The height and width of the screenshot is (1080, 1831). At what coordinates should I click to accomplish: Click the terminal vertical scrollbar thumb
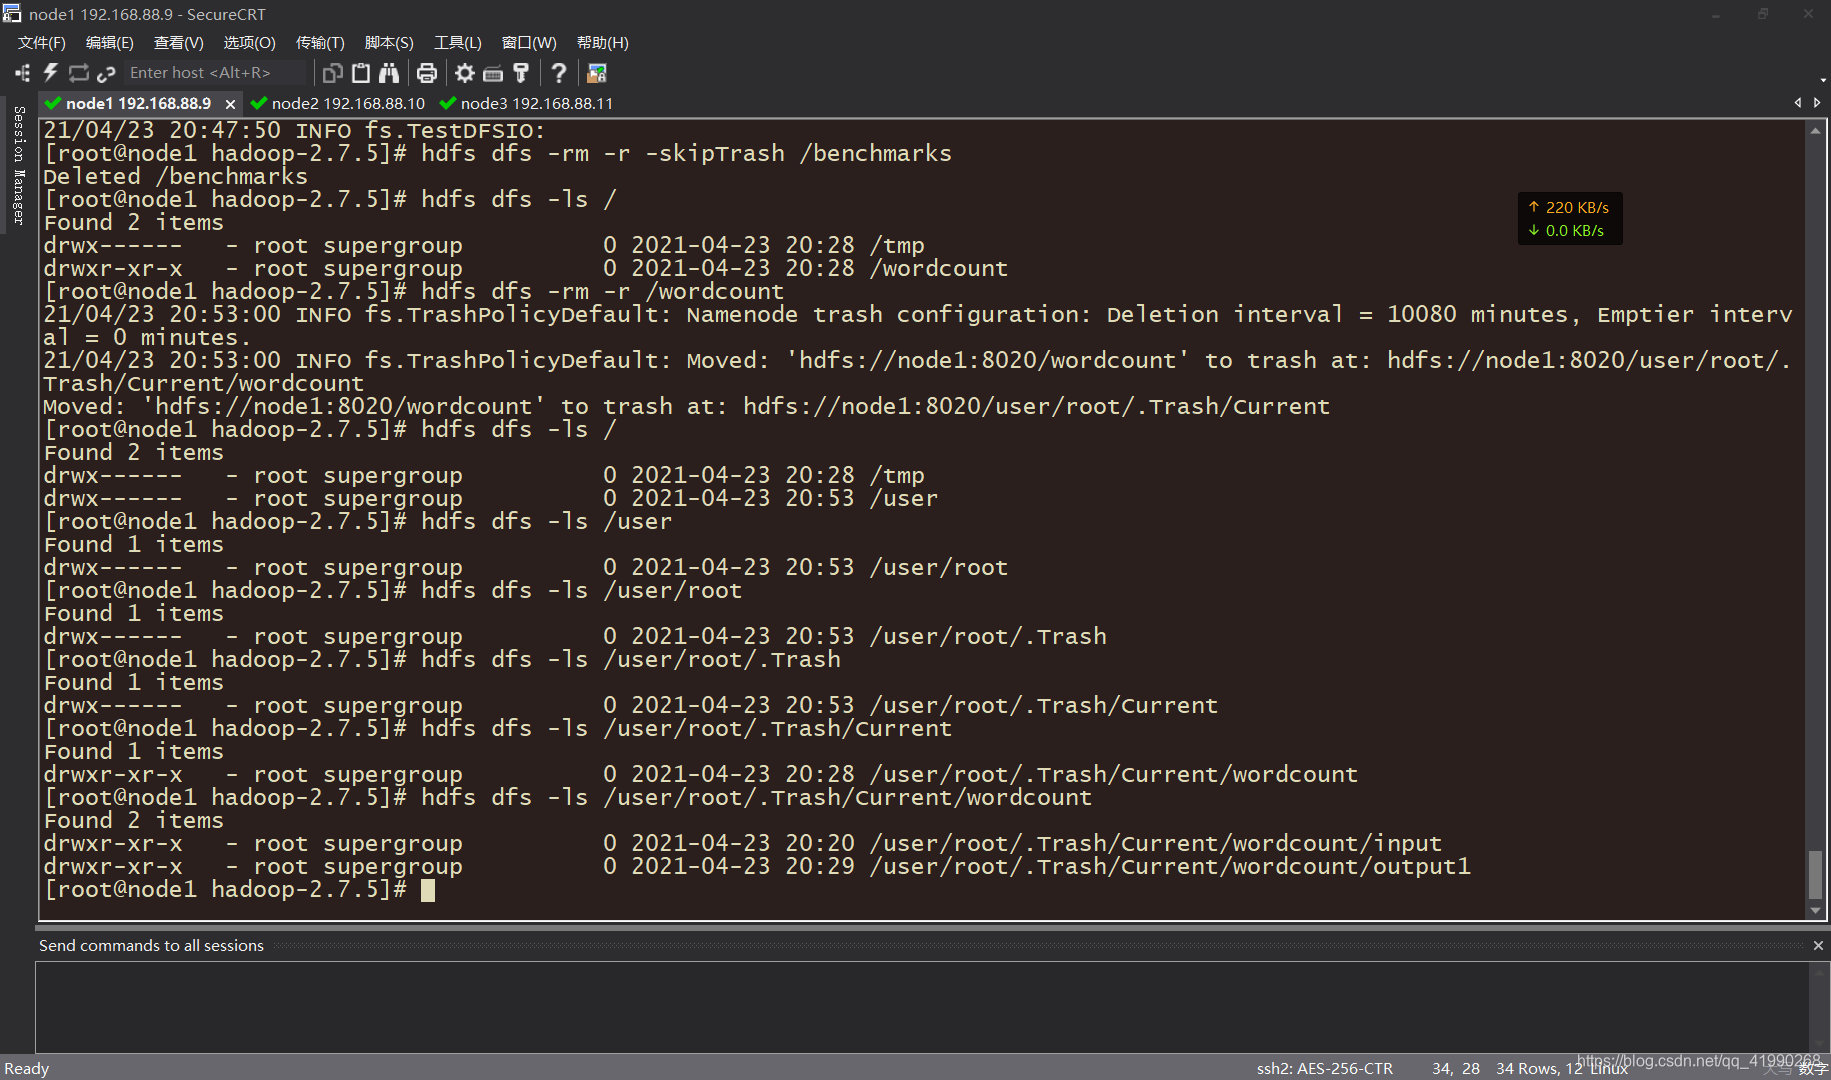coord(1816,875)
